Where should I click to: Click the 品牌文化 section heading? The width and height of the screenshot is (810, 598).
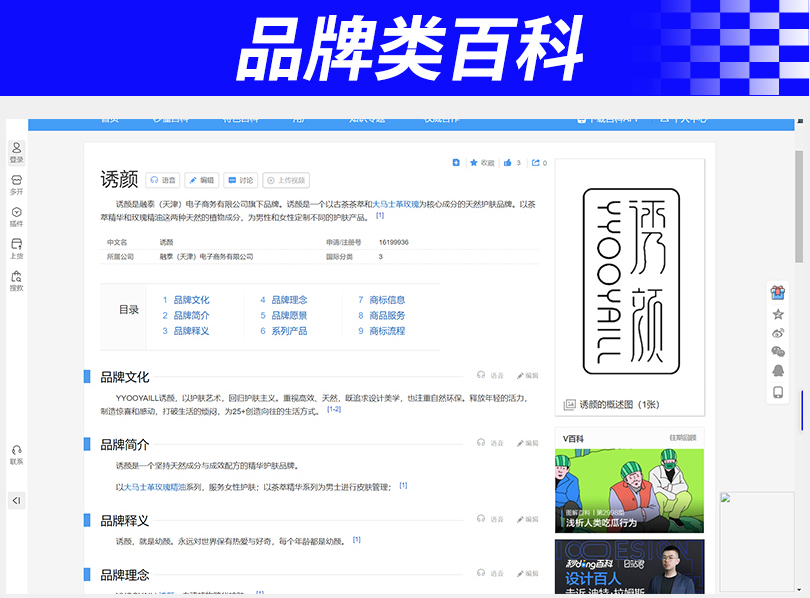click(x=124, y=377)
